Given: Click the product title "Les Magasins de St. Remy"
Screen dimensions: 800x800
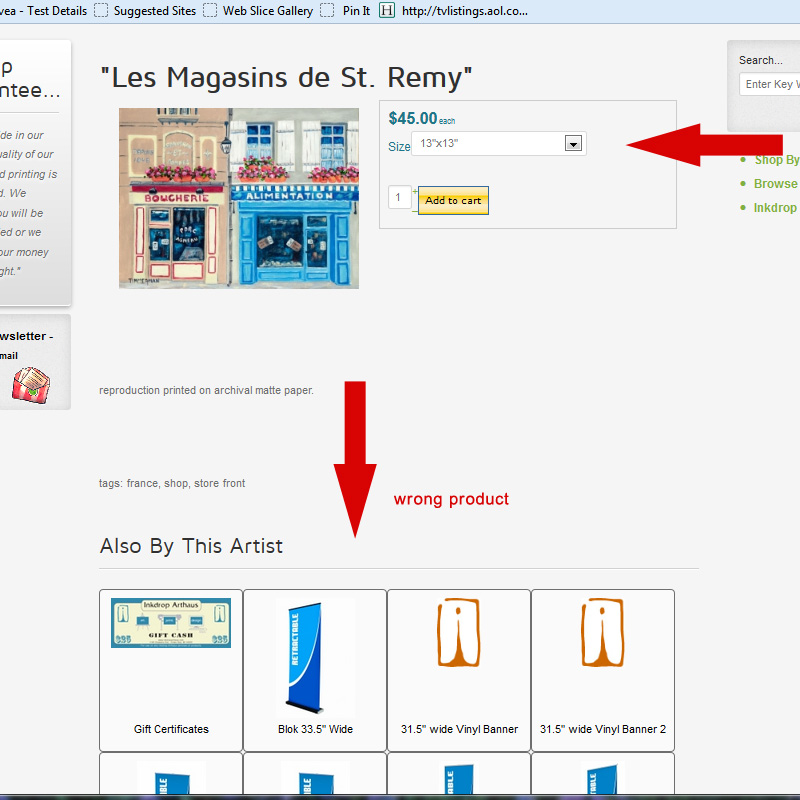Looking at the screenshot, I should pyautogui.click(x=286, y=78).
